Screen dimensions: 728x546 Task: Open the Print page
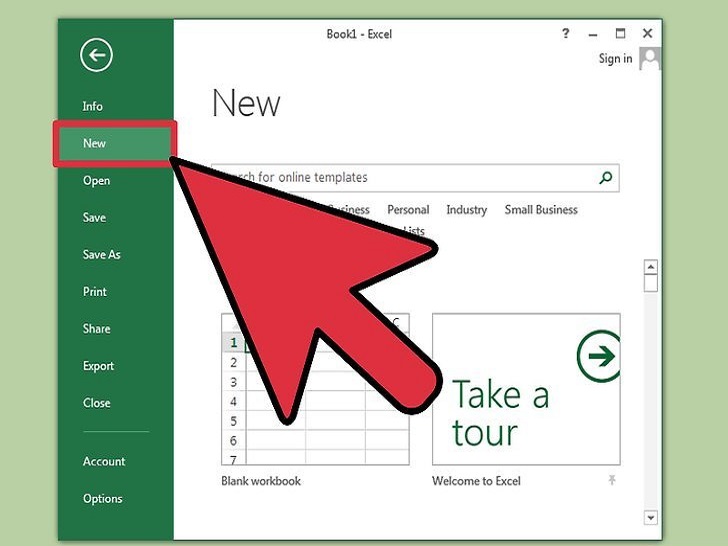(x=95, y=292)
